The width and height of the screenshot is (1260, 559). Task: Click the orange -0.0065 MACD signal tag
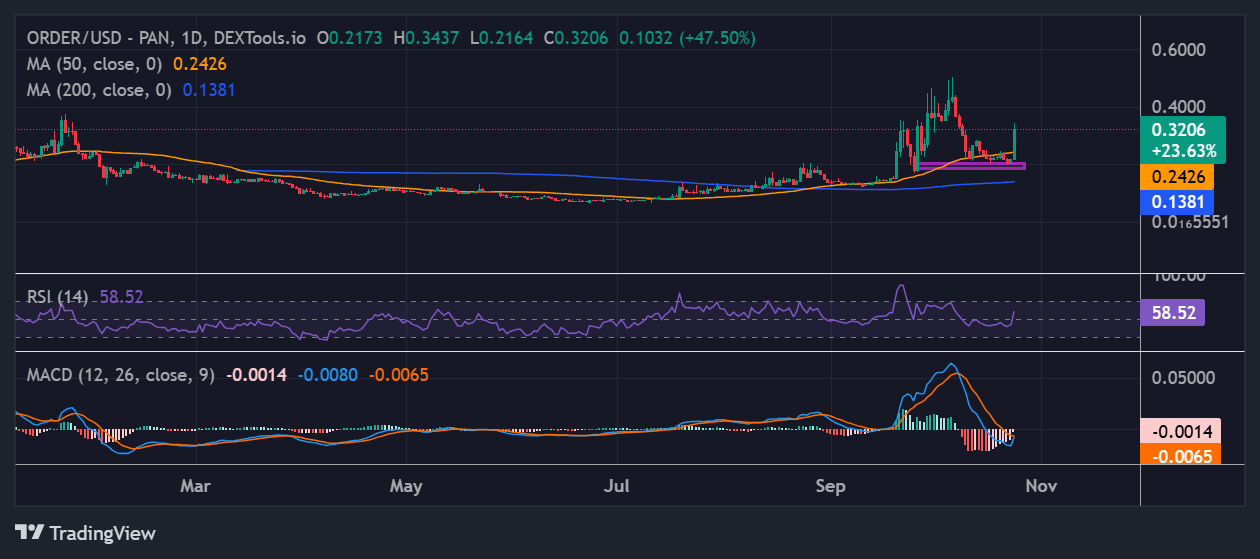1177,456
